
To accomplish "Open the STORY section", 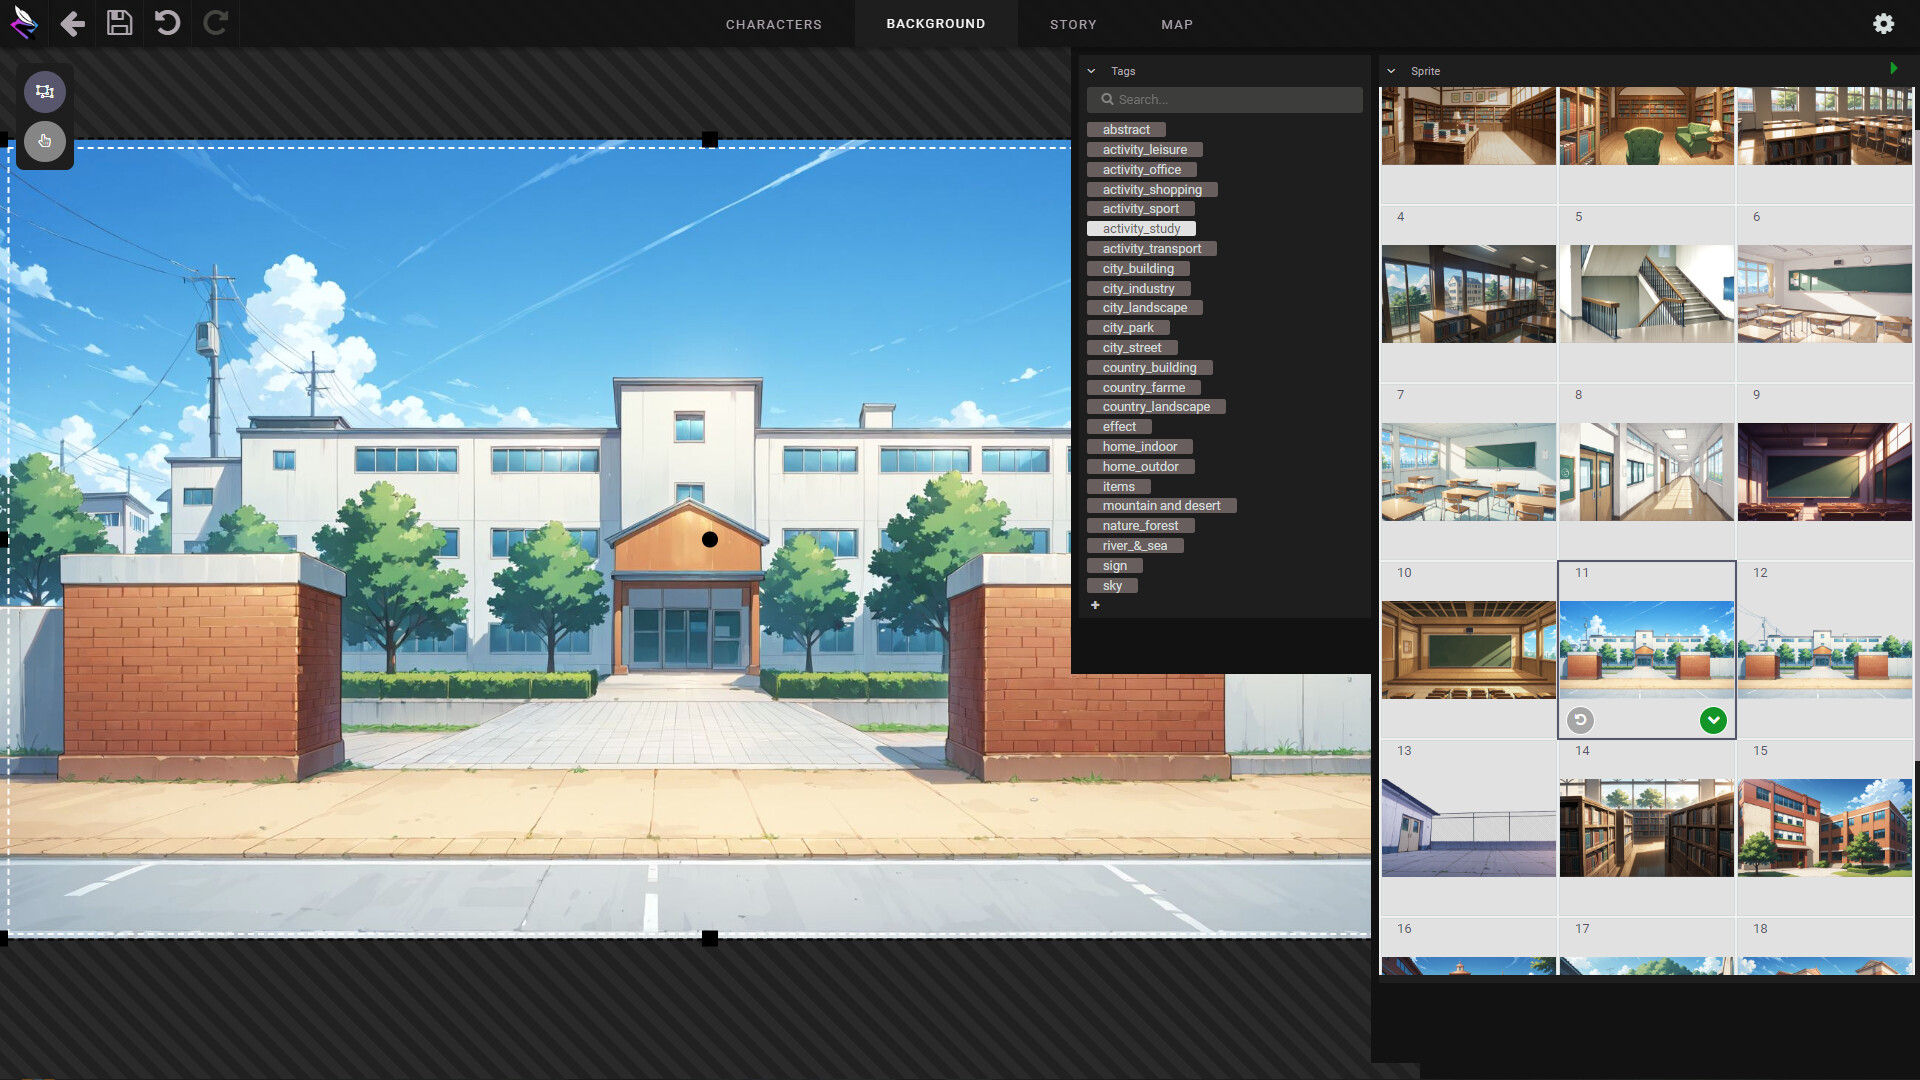I will (x=1073, y=24).
